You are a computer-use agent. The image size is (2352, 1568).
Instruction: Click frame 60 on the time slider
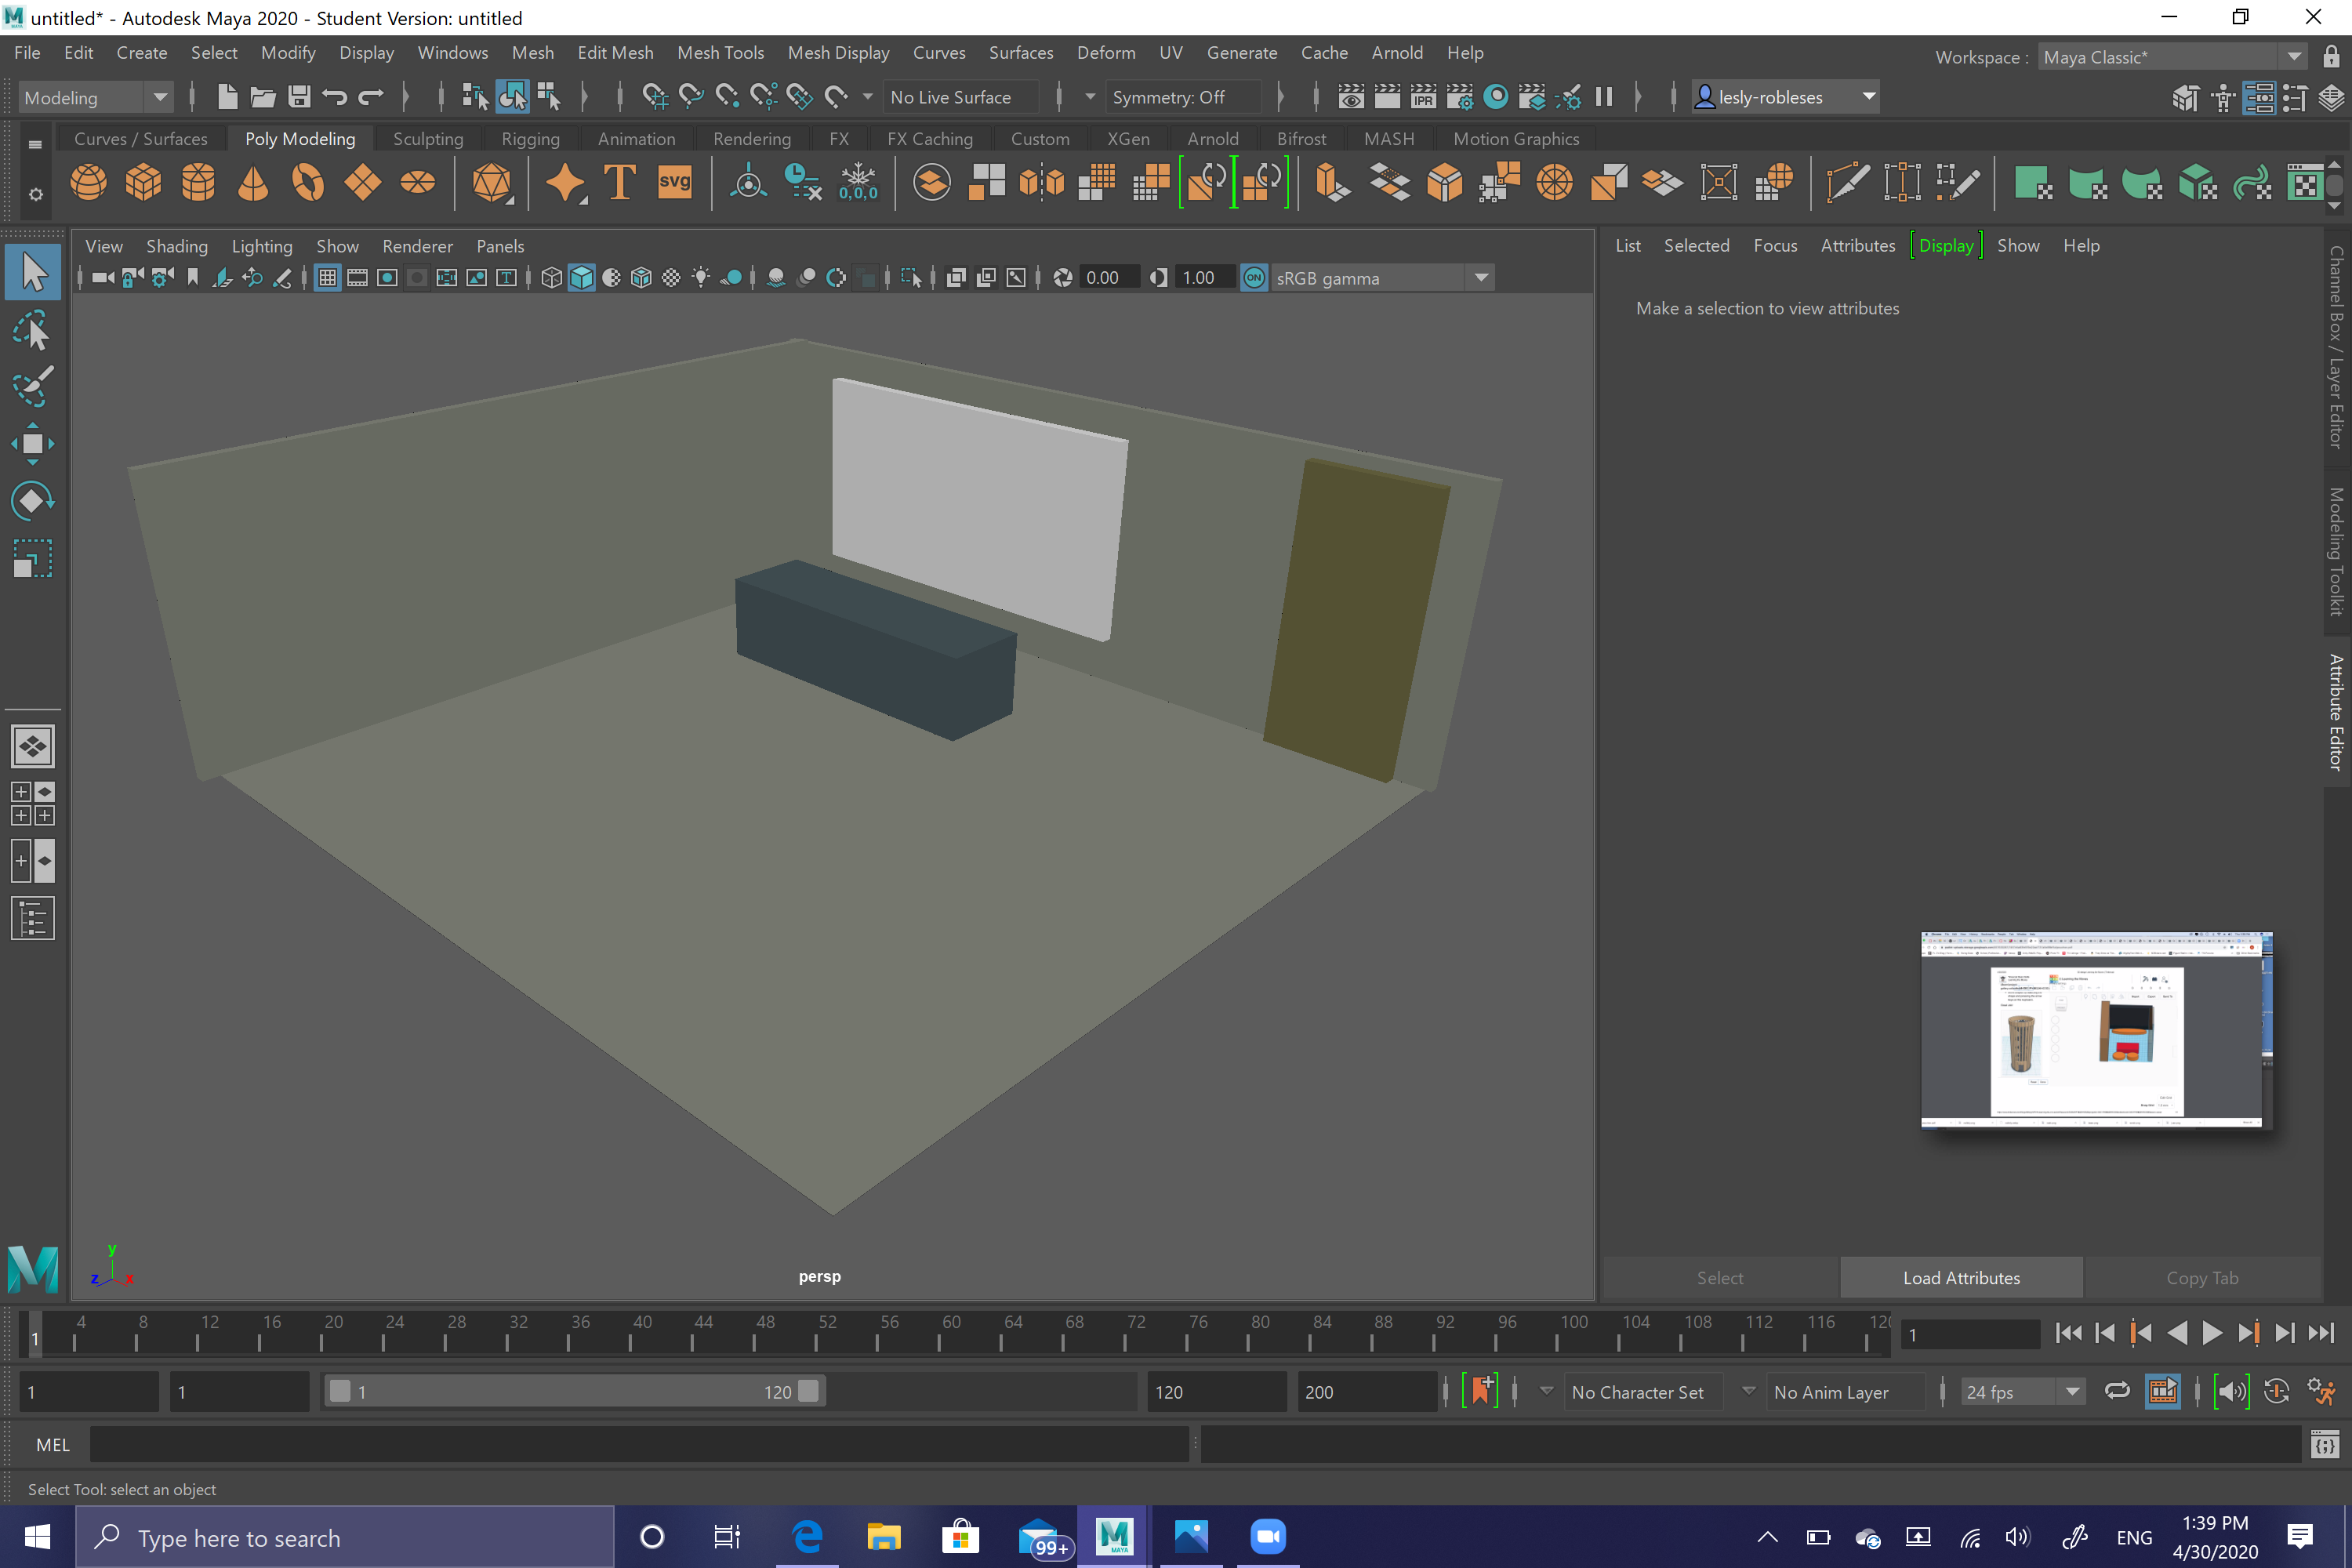click(940, 1334)
